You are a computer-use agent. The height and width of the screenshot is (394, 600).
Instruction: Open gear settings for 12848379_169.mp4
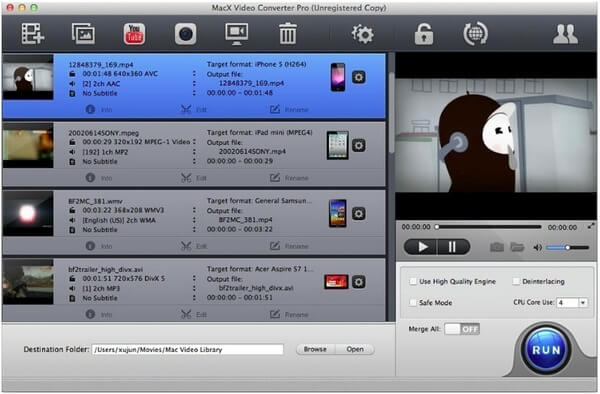(x=359, y=78)
